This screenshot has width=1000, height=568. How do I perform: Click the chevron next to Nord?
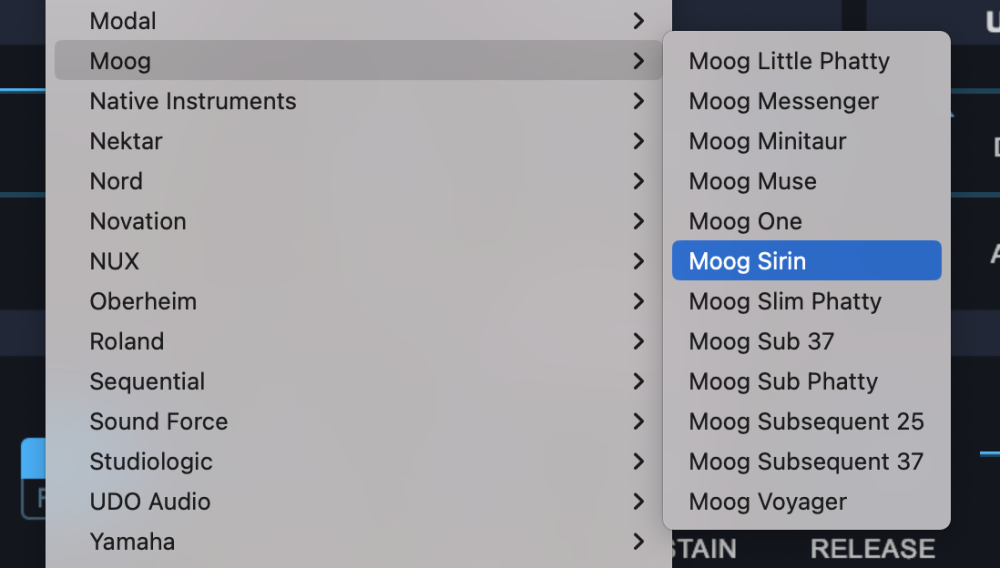click(638, 181)
